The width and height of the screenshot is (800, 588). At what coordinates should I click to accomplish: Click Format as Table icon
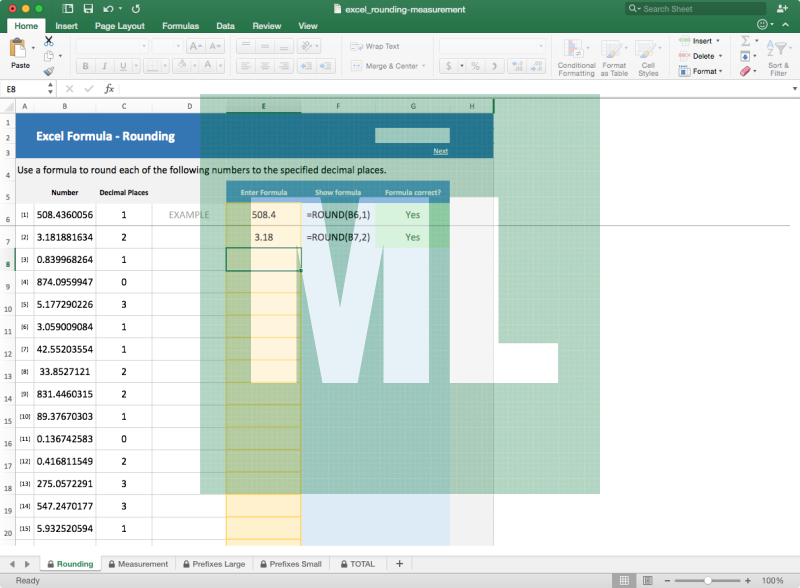pyautogui.click(x=614, y=56)
